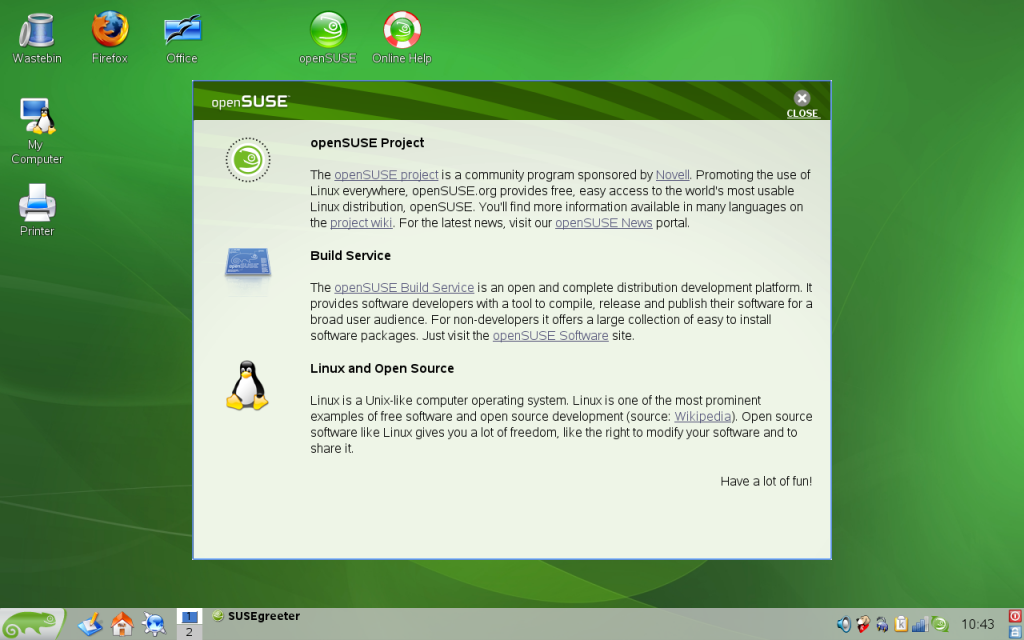Click the home folder icon in the panel
The width and height of the screenshot is (1024, 640).
pos(122,624)
